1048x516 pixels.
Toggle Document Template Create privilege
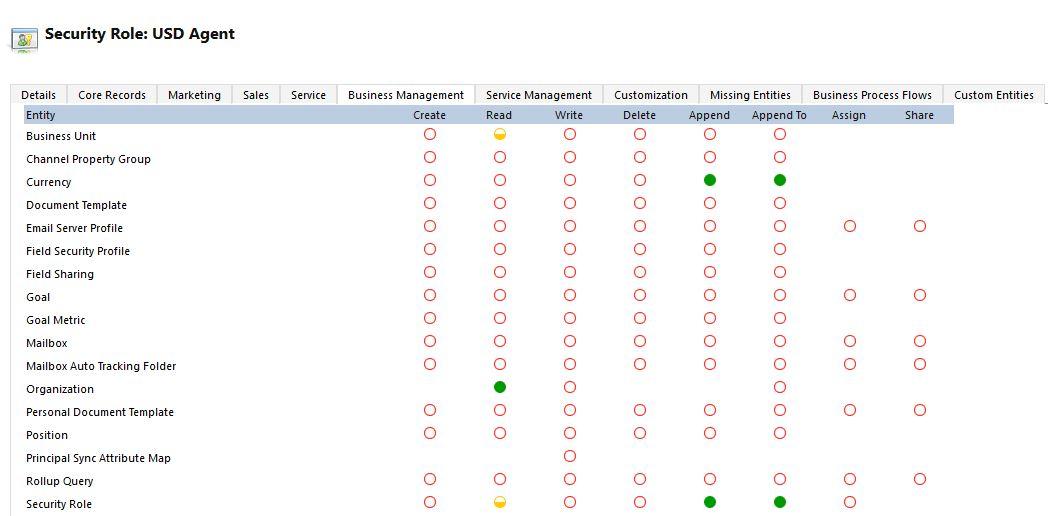(x=430, y=203)
